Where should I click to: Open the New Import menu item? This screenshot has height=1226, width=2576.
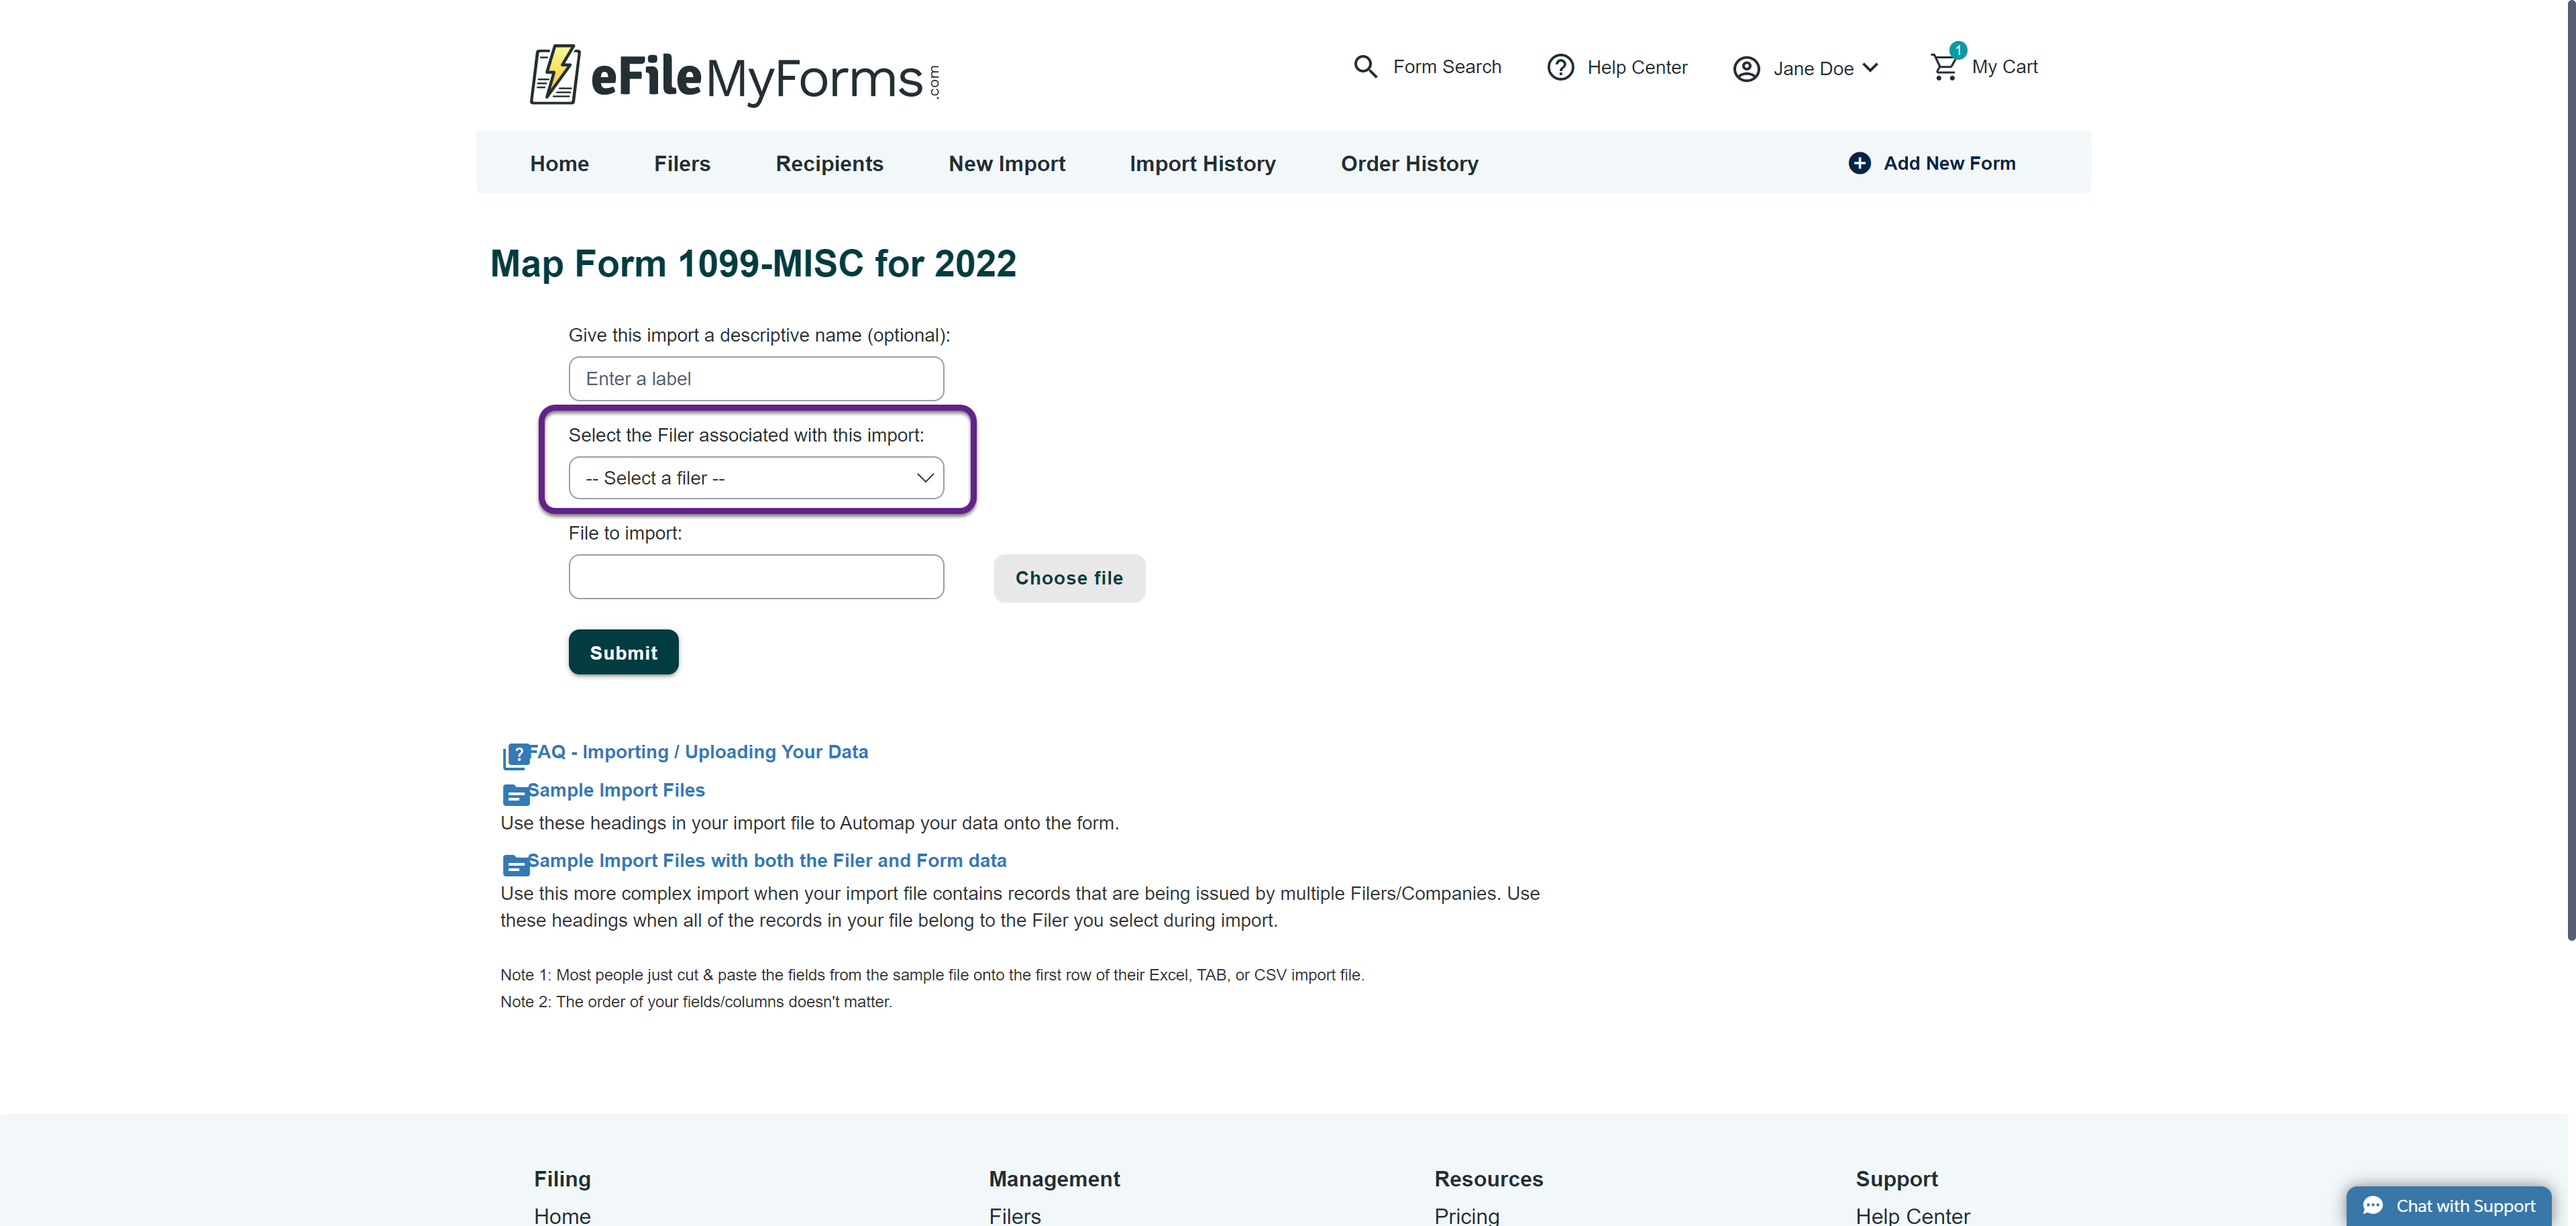point(1006,163)
